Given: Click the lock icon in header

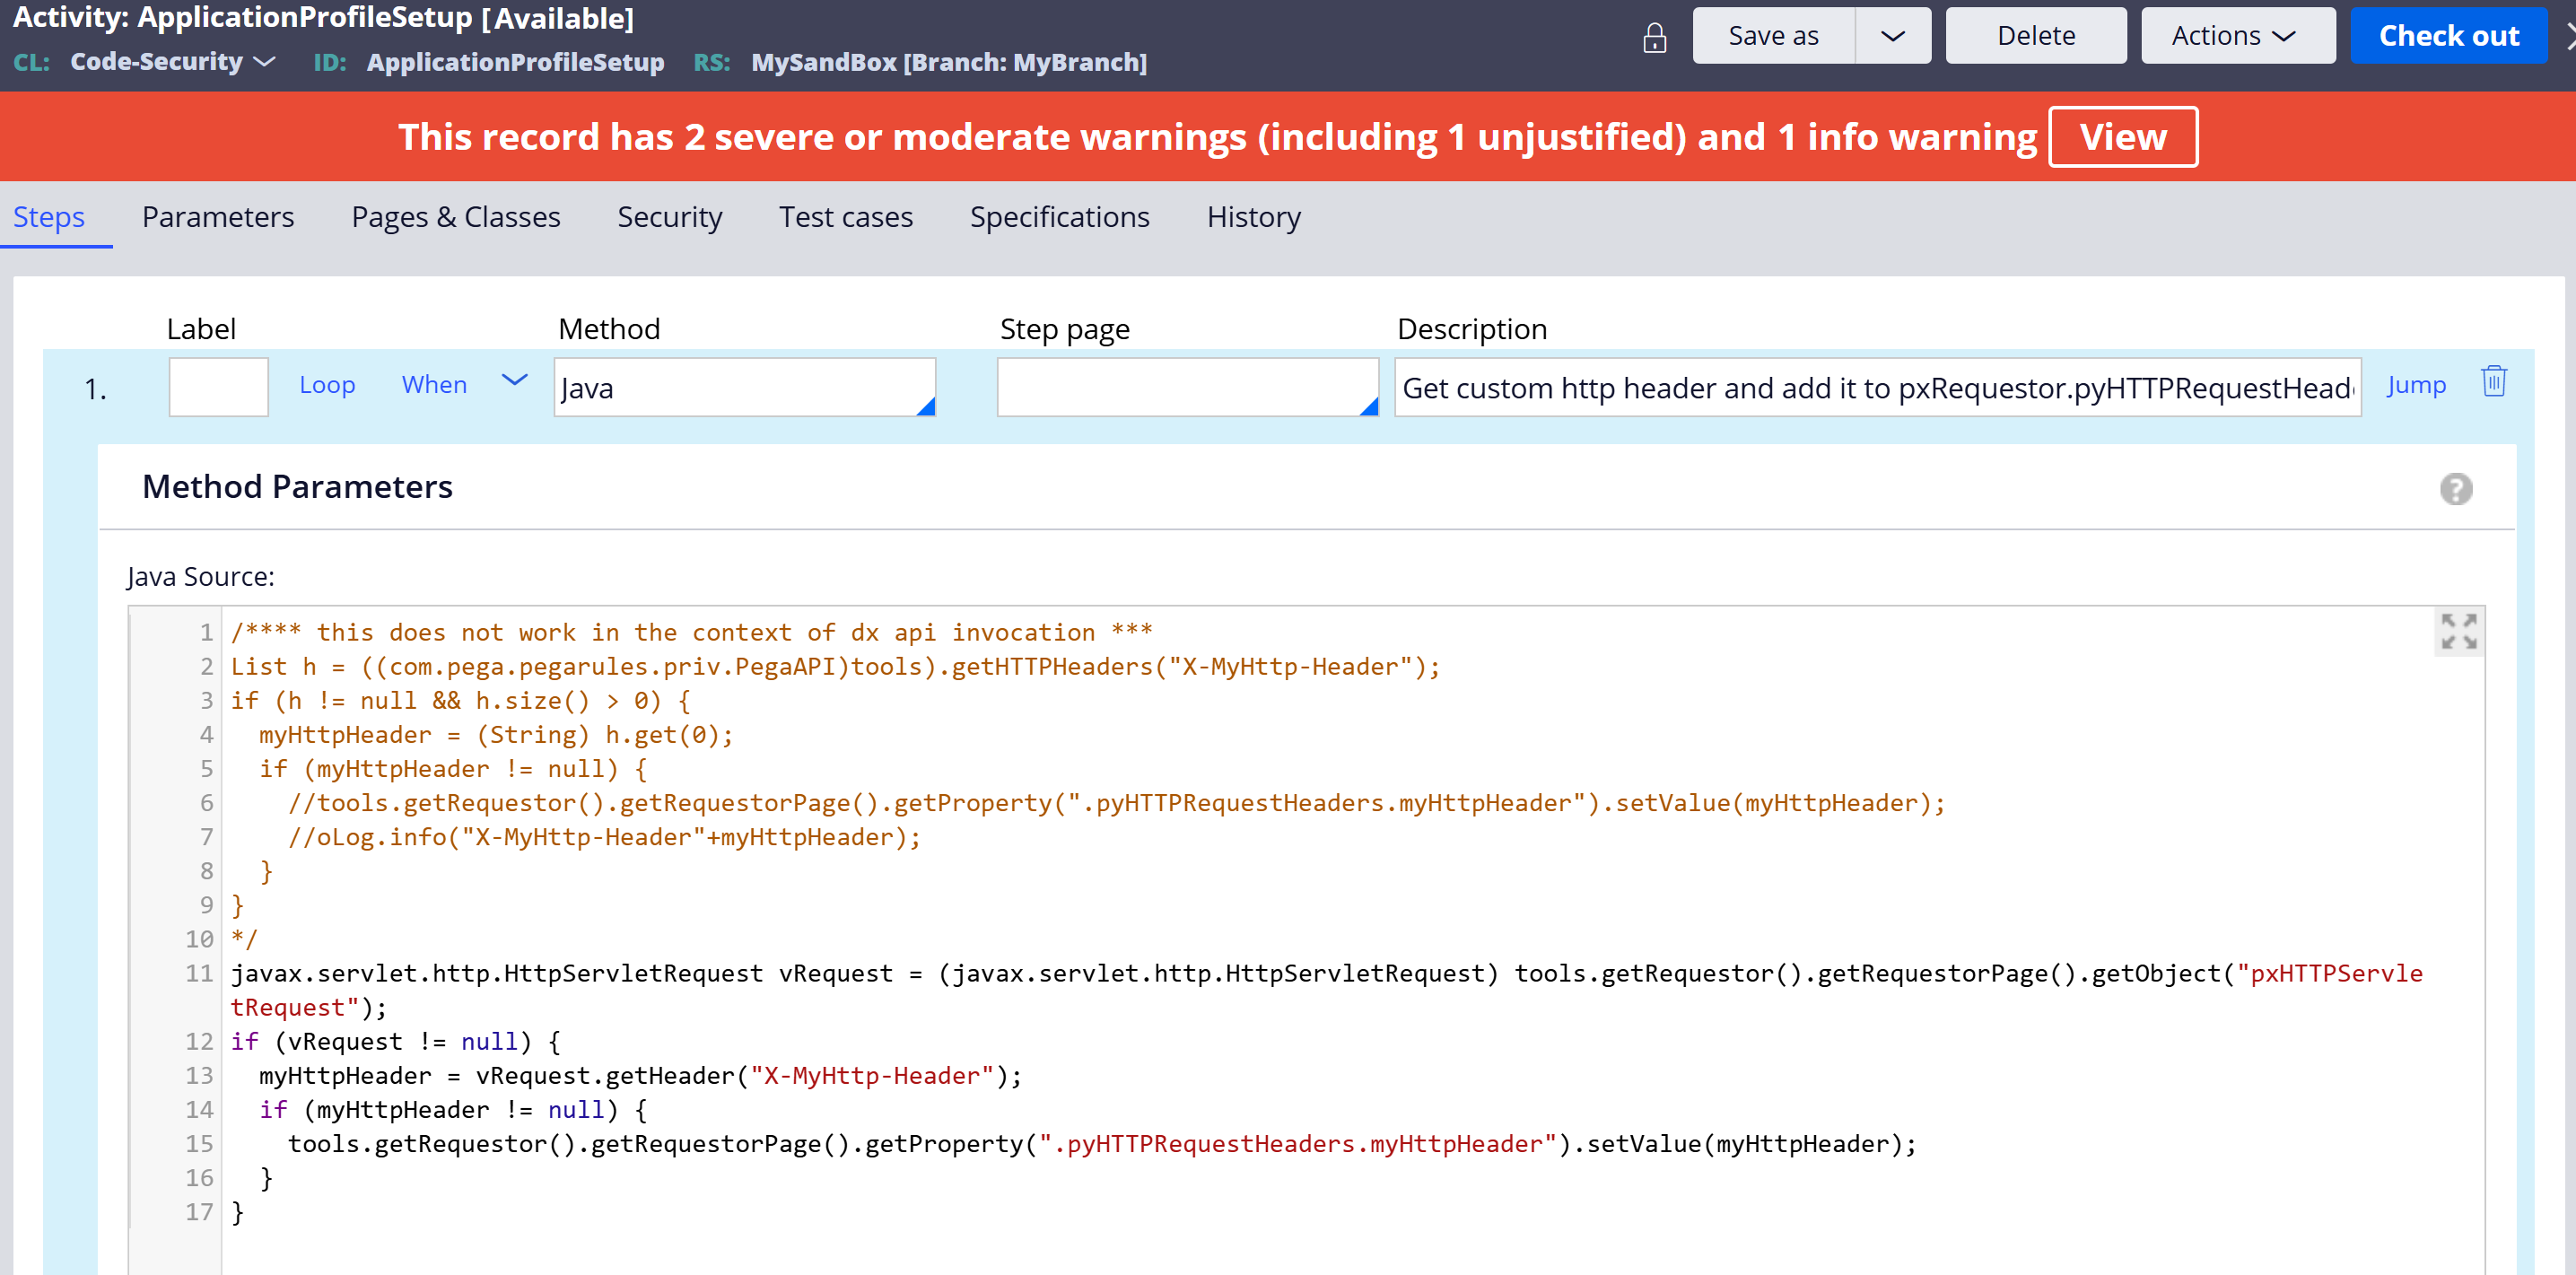Looking at the screenshot, I should click(x=1655, y=38).
